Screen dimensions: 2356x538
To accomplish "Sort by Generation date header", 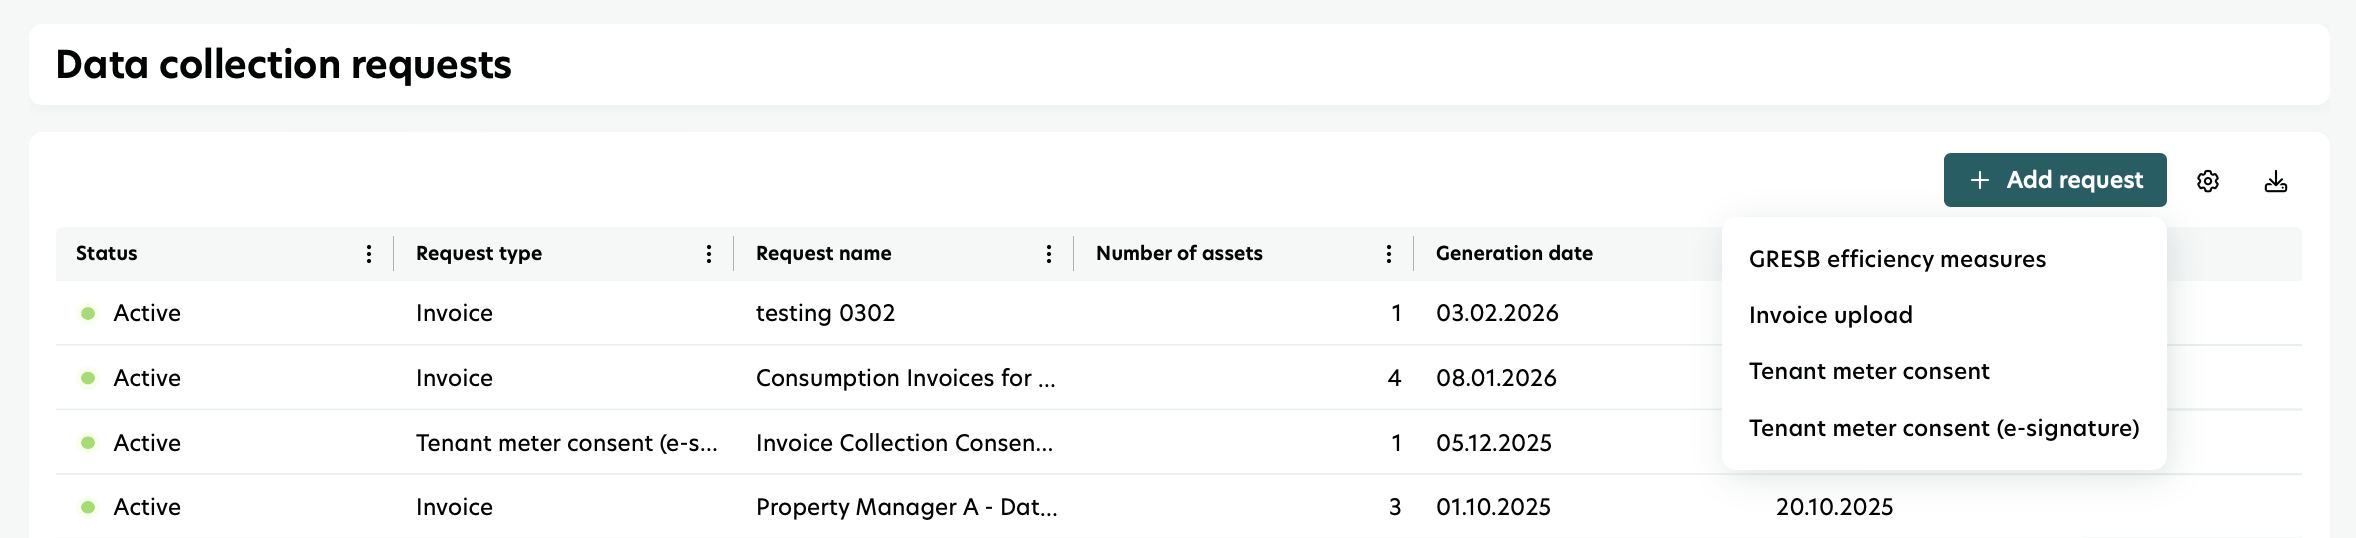I will tap(1515, 254).
